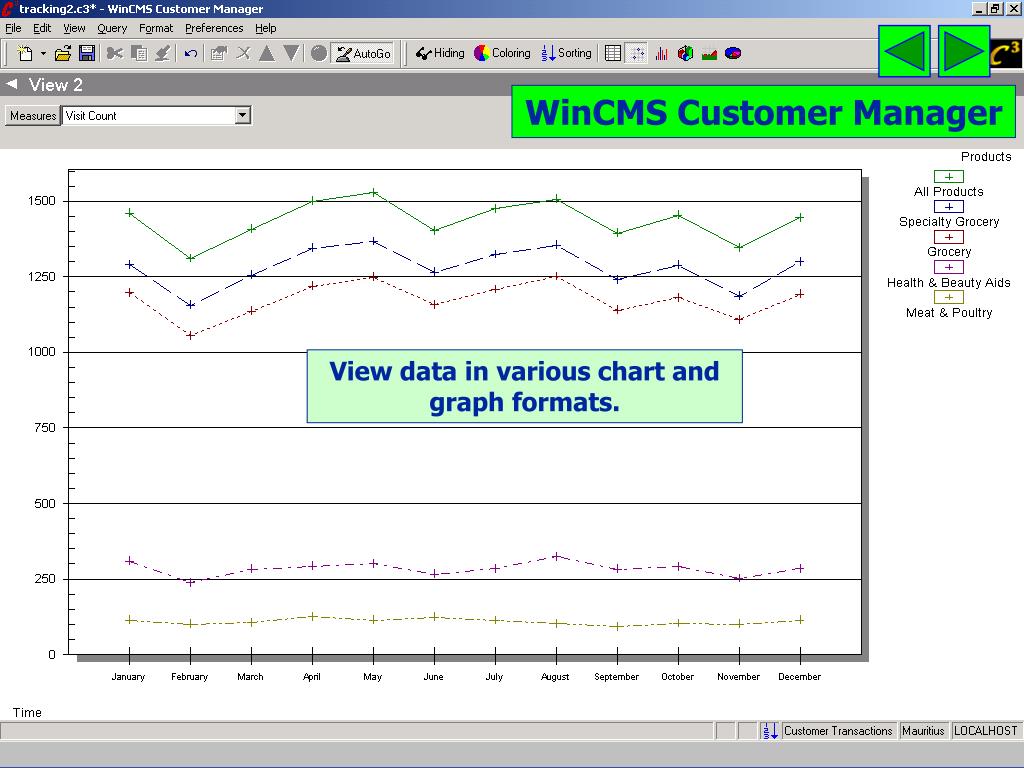Click the Grocery legend swatch

(x=949, y=236)
